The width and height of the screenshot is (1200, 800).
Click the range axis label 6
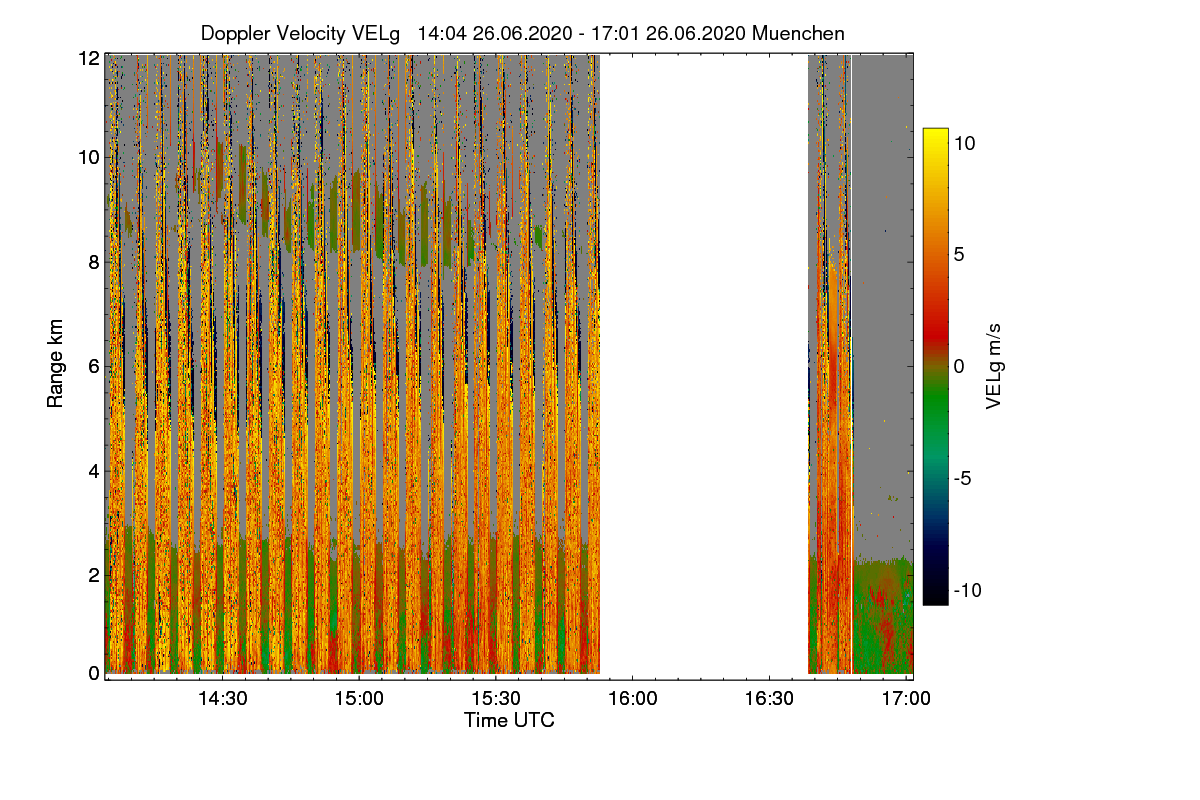[94, 366]
